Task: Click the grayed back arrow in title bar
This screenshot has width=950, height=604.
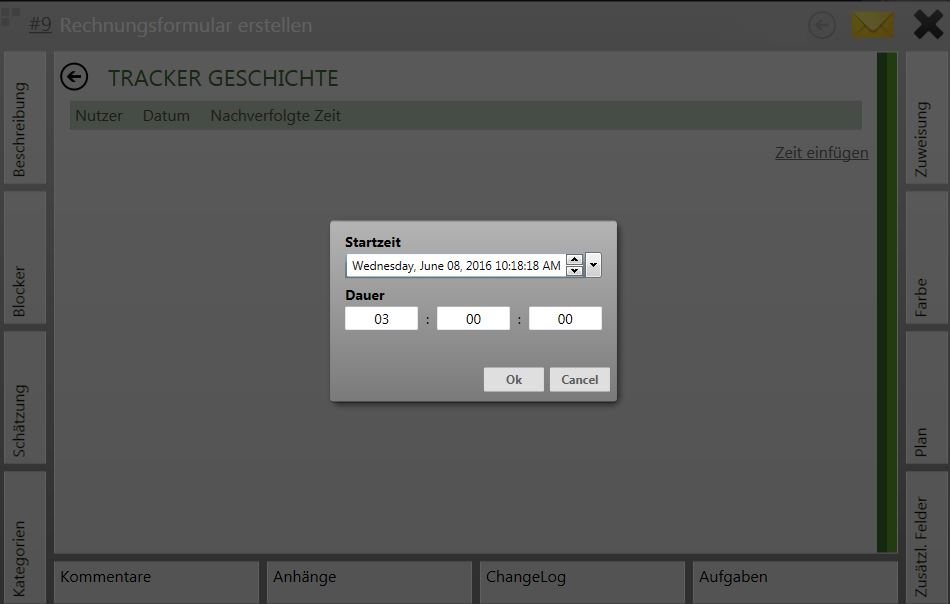Action: 822,25
